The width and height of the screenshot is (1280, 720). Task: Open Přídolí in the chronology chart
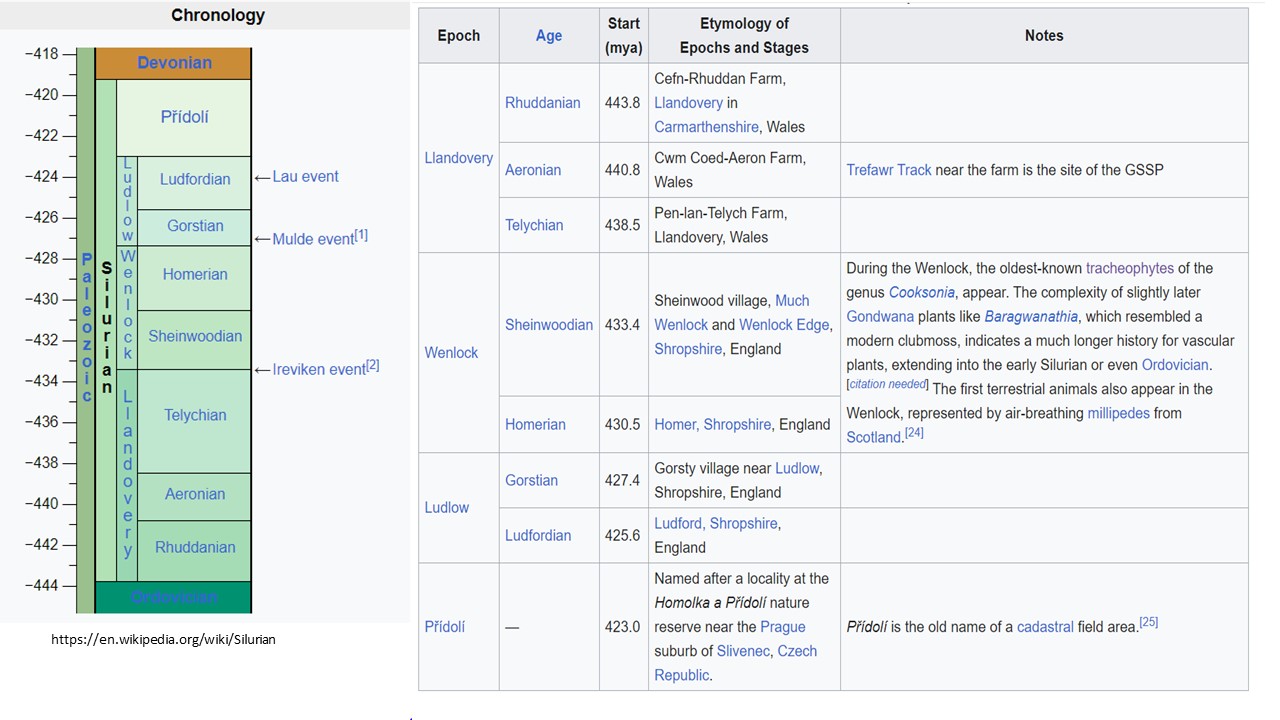tap(185, 117)
